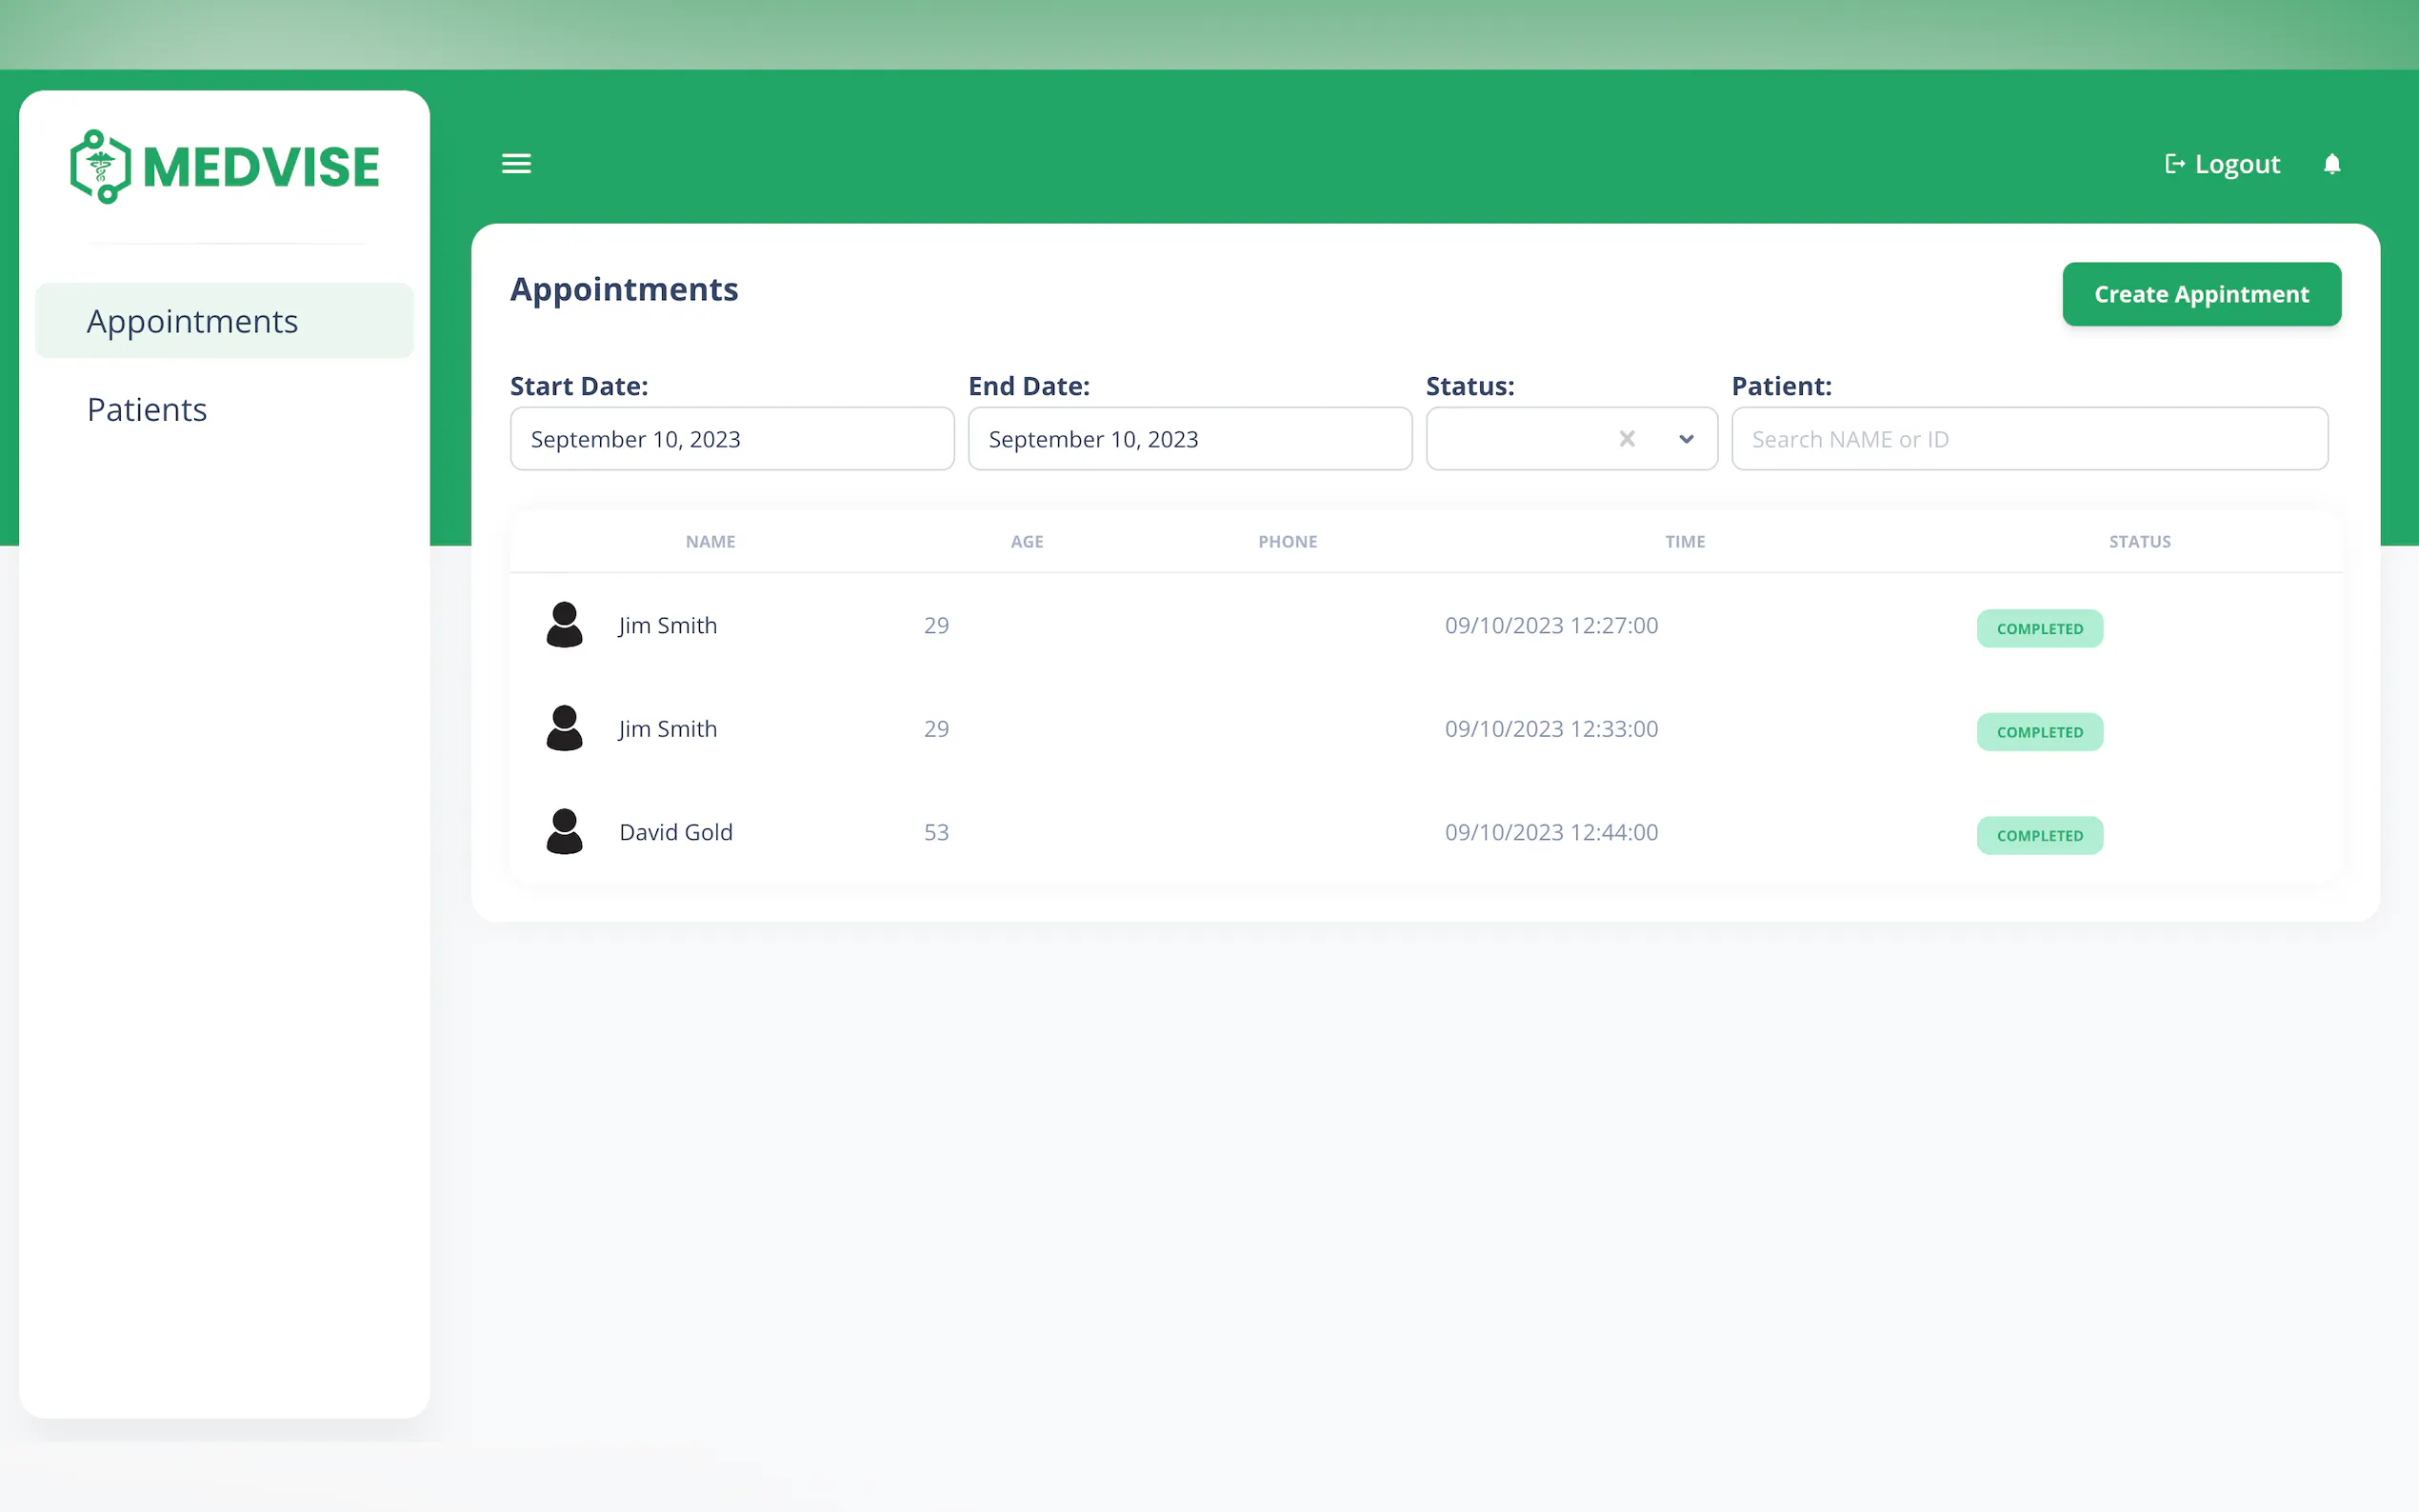Clear the Status filter with the X
This screenshot has height=1512, width=2419.
[1627, 439]
